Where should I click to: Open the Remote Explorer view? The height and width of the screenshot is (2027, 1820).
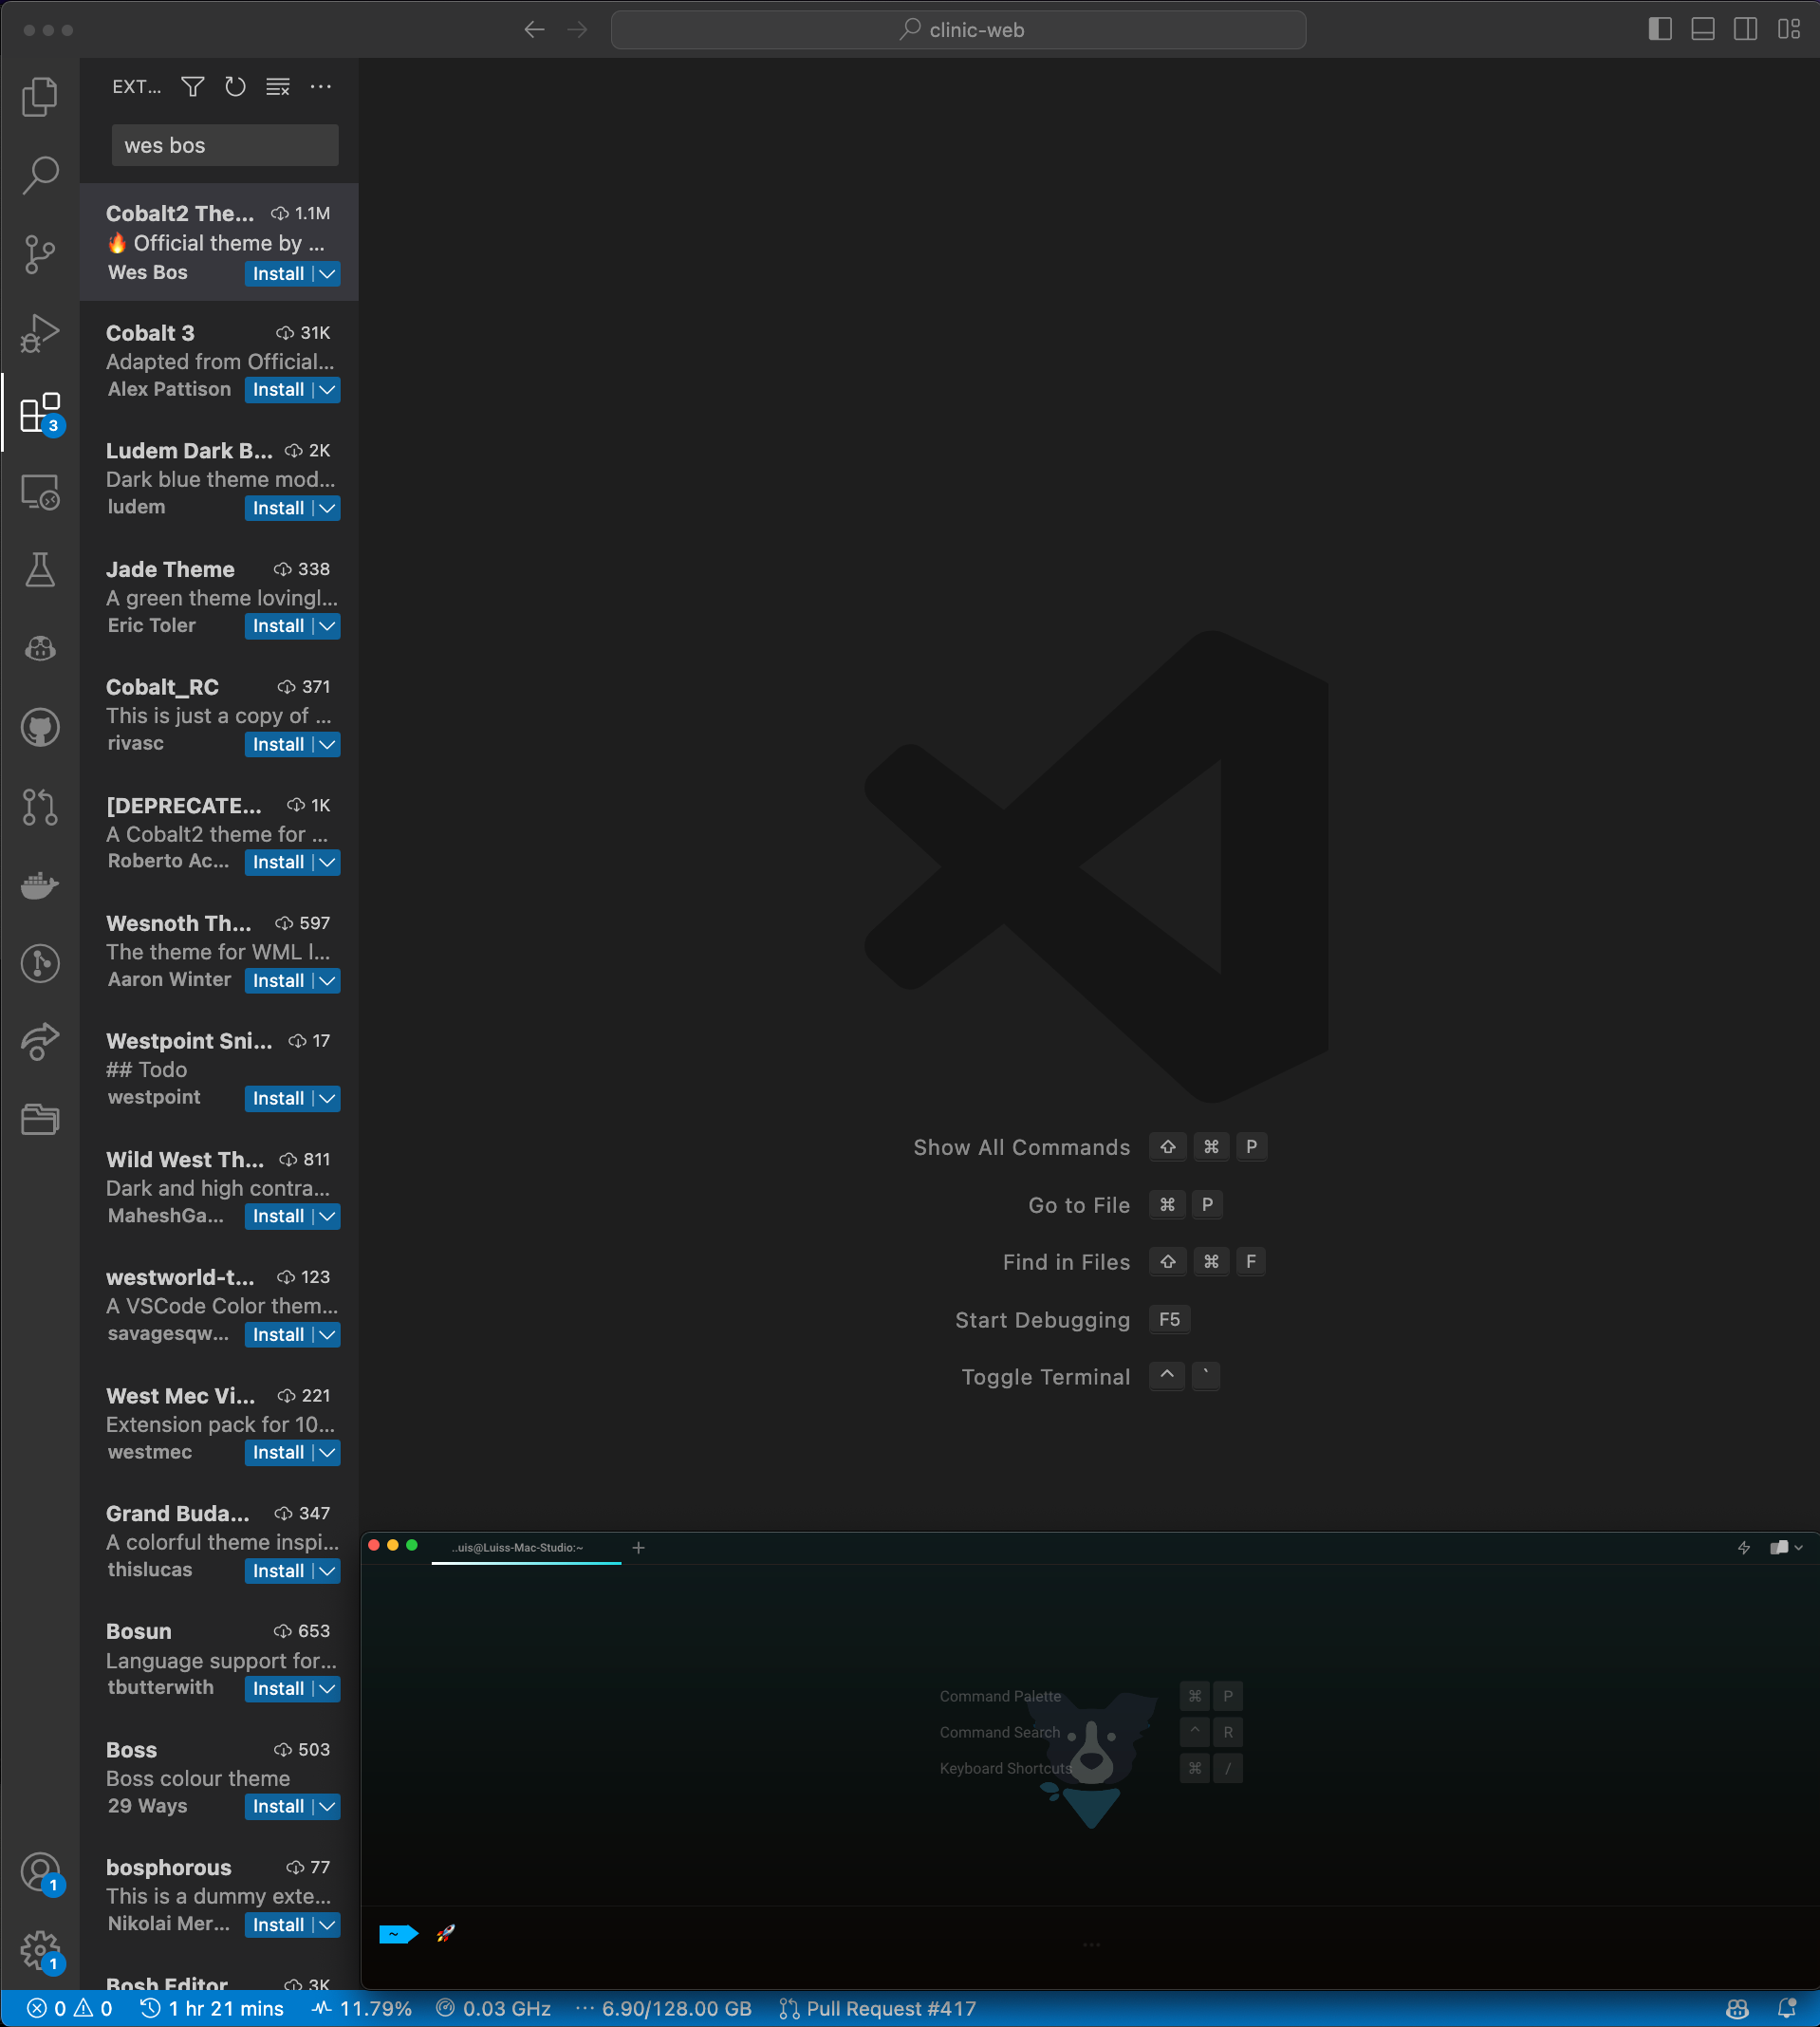click(39, 491)
